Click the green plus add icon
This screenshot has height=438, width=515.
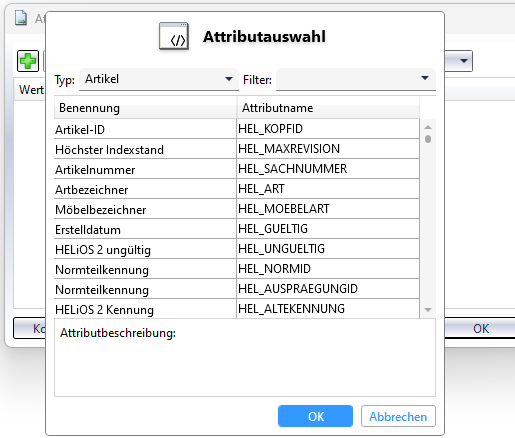pos(28,61)
